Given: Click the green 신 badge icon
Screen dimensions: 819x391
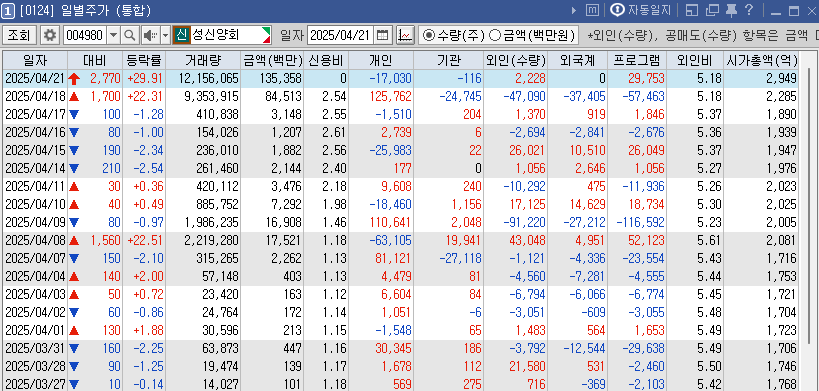Looking at the screenshot, I should (181, 35).
